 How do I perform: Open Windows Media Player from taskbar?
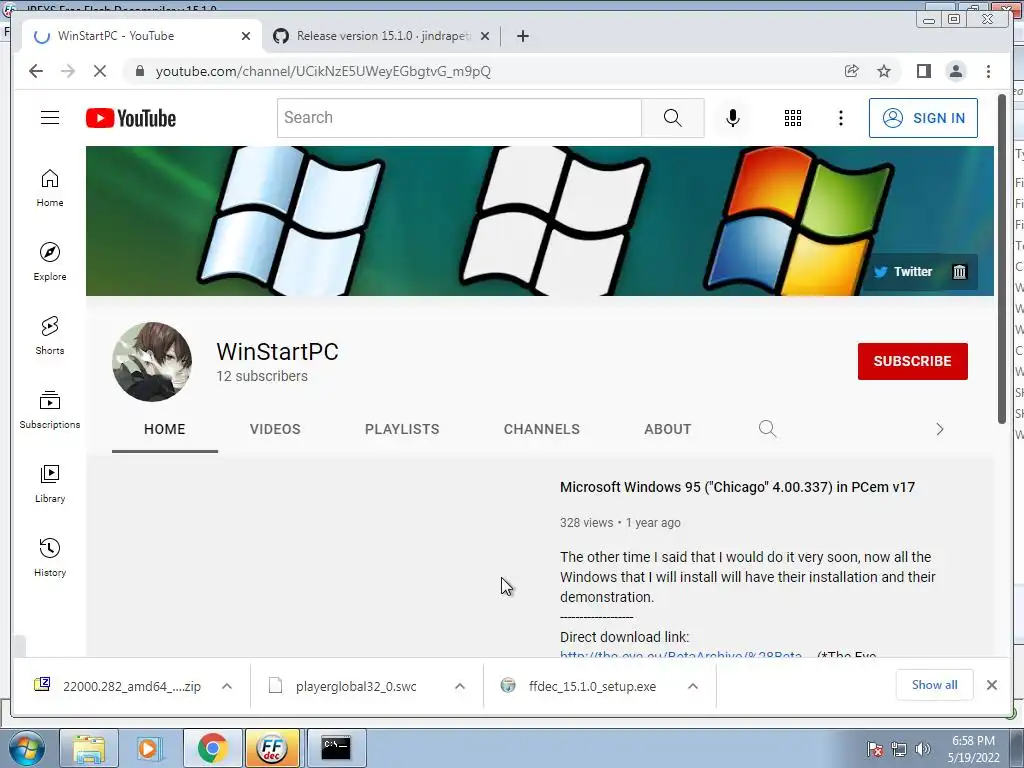coord(149,748)
